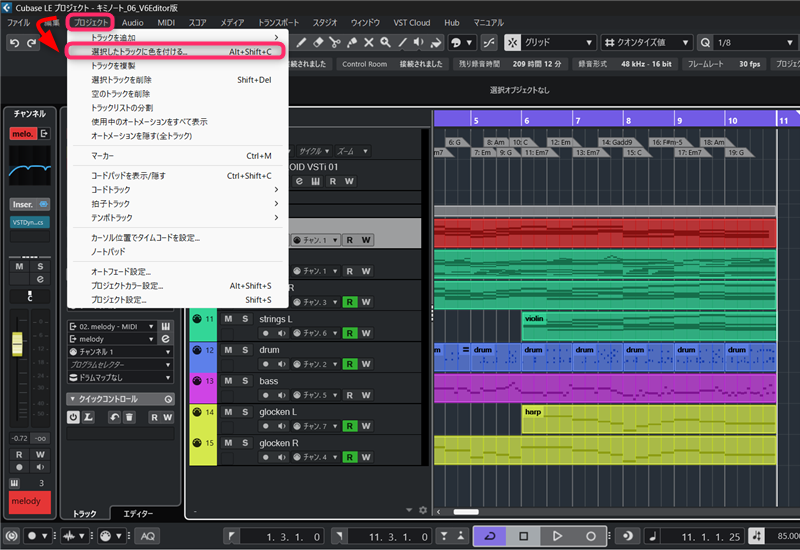Solo the glocken L track

click(x=245, y=412)
